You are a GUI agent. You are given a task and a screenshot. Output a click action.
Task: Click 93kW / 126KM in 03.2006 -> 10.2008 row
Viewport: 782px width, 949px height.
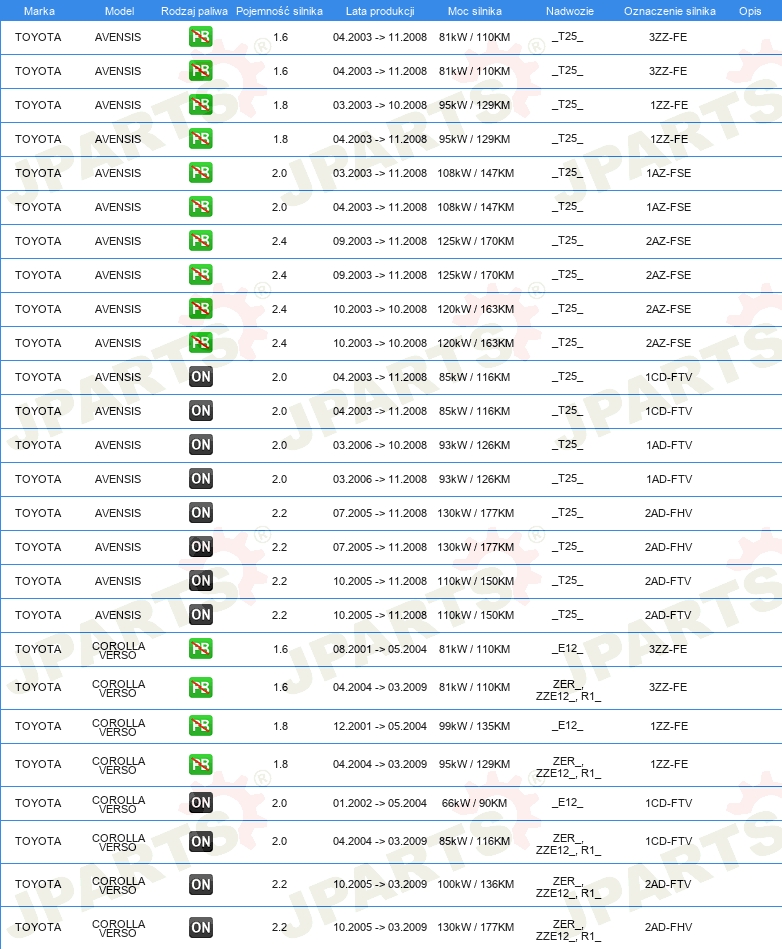point(475,445)
